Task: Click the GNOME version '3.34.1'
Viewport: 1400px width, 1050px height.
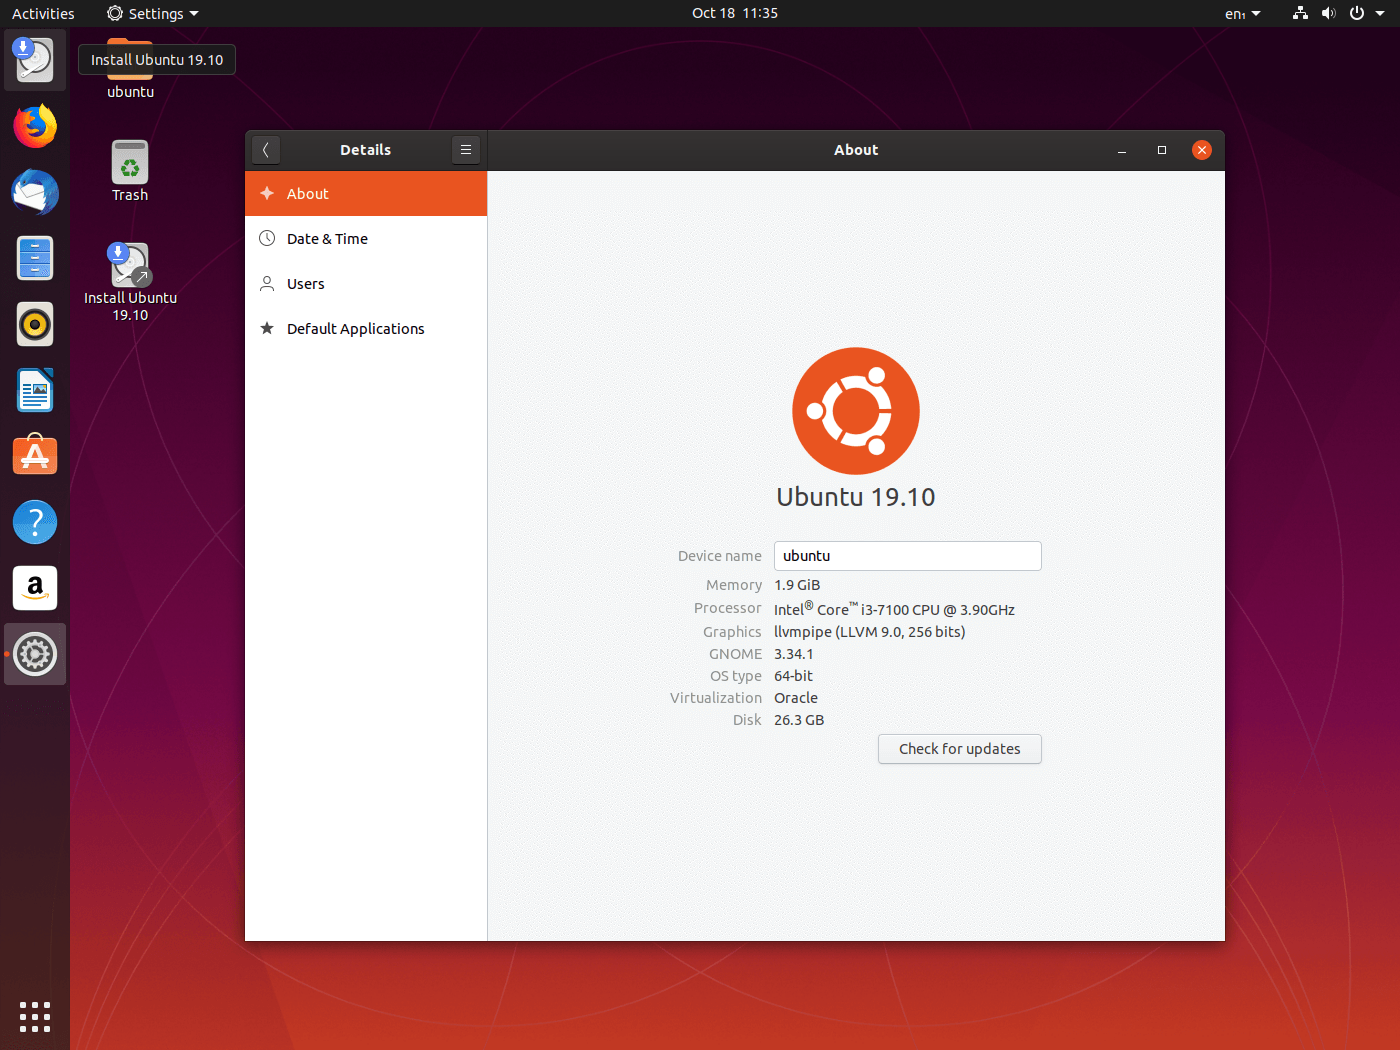Action: click(x=794, y=654)
